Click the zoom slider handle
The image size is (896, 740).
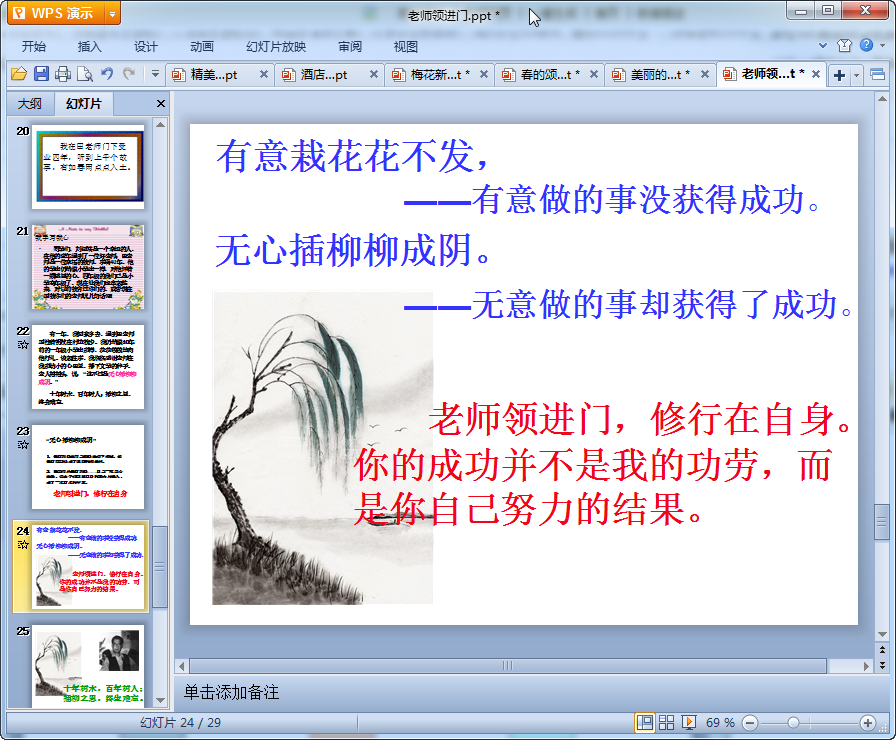click(x=793, y=723)
